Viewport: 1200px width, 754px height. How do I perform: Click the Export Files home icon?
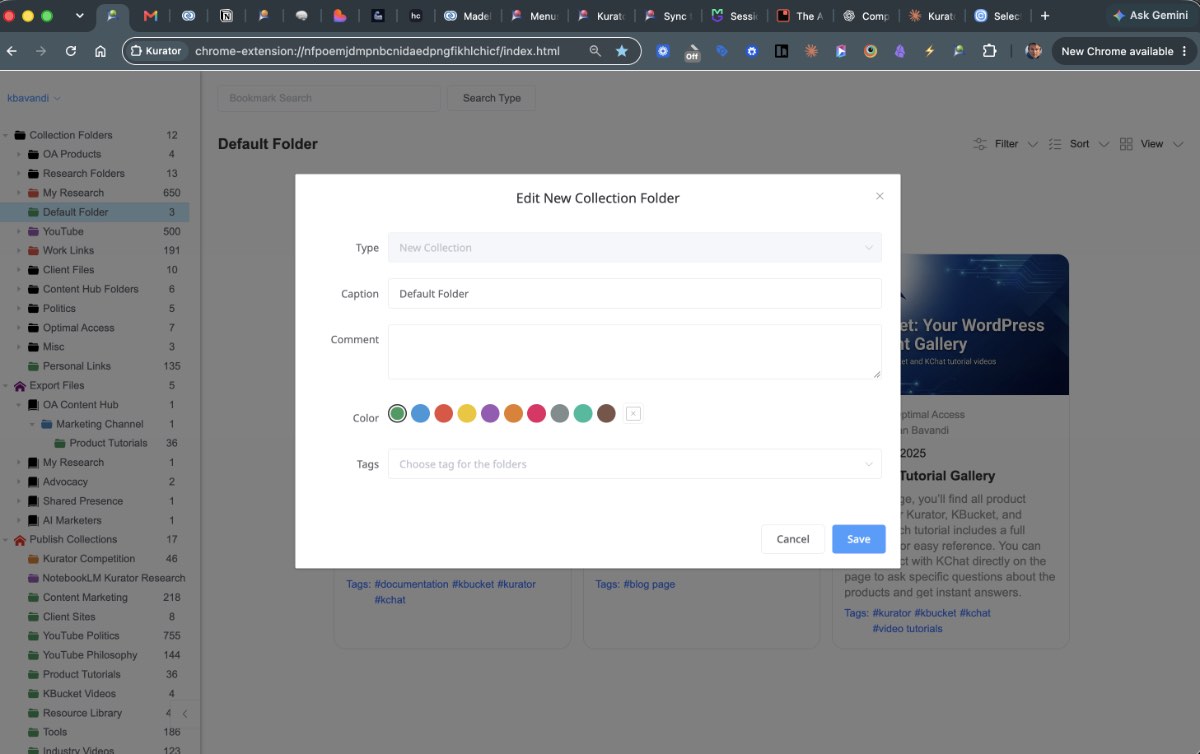(x=20, y=385)
